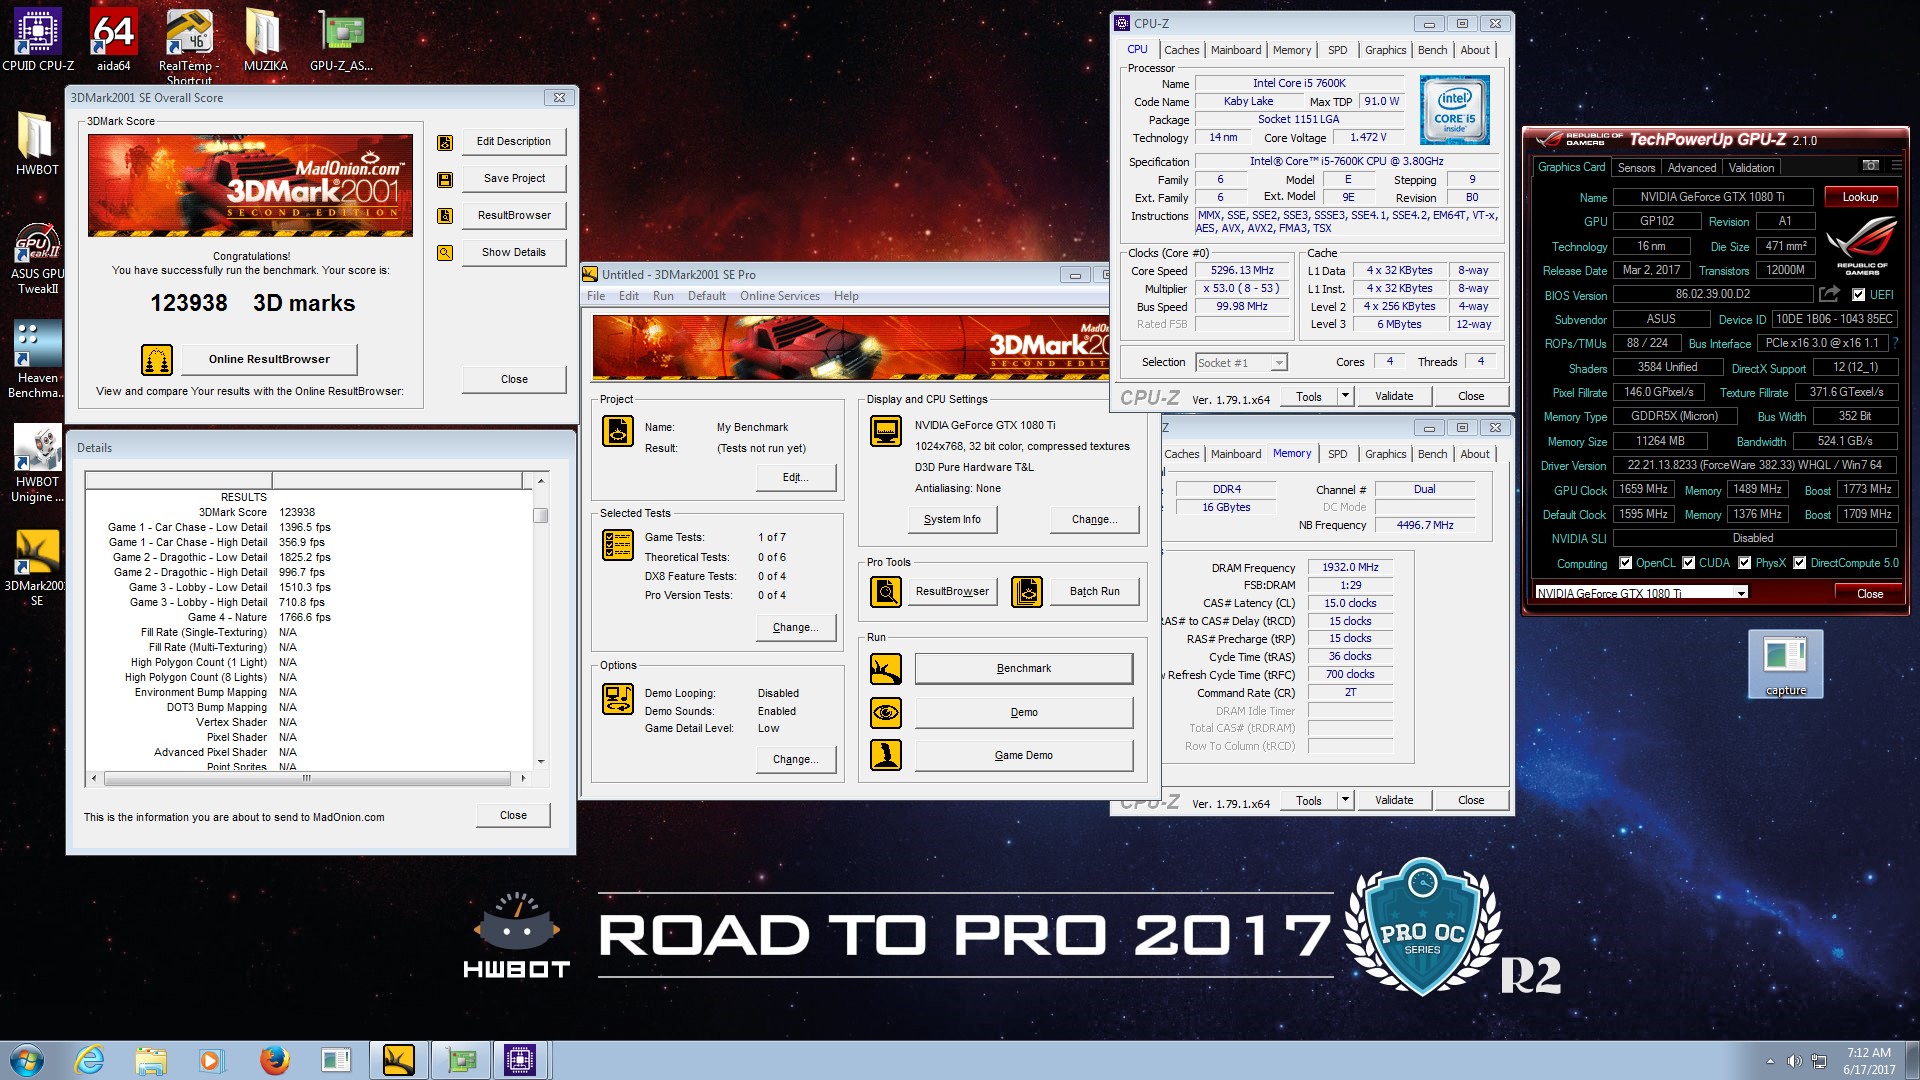1920x1080 pixels.
Task: Open the Tools dropdown arrow in top CPU-Z window
Action: (x=1345, y=396)
